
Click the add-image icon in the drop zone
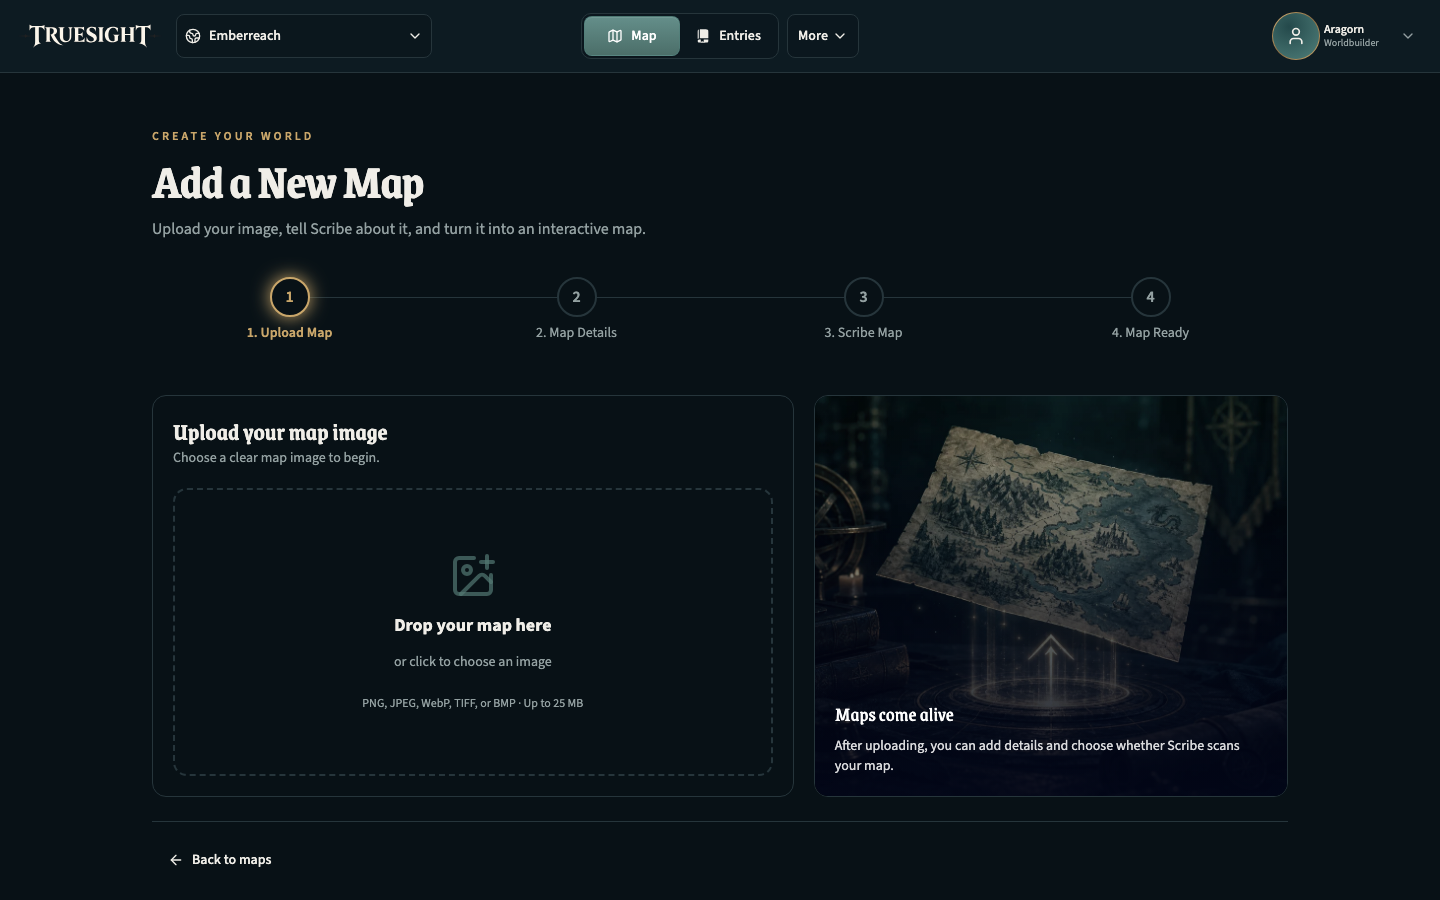(x=473, y=576)
